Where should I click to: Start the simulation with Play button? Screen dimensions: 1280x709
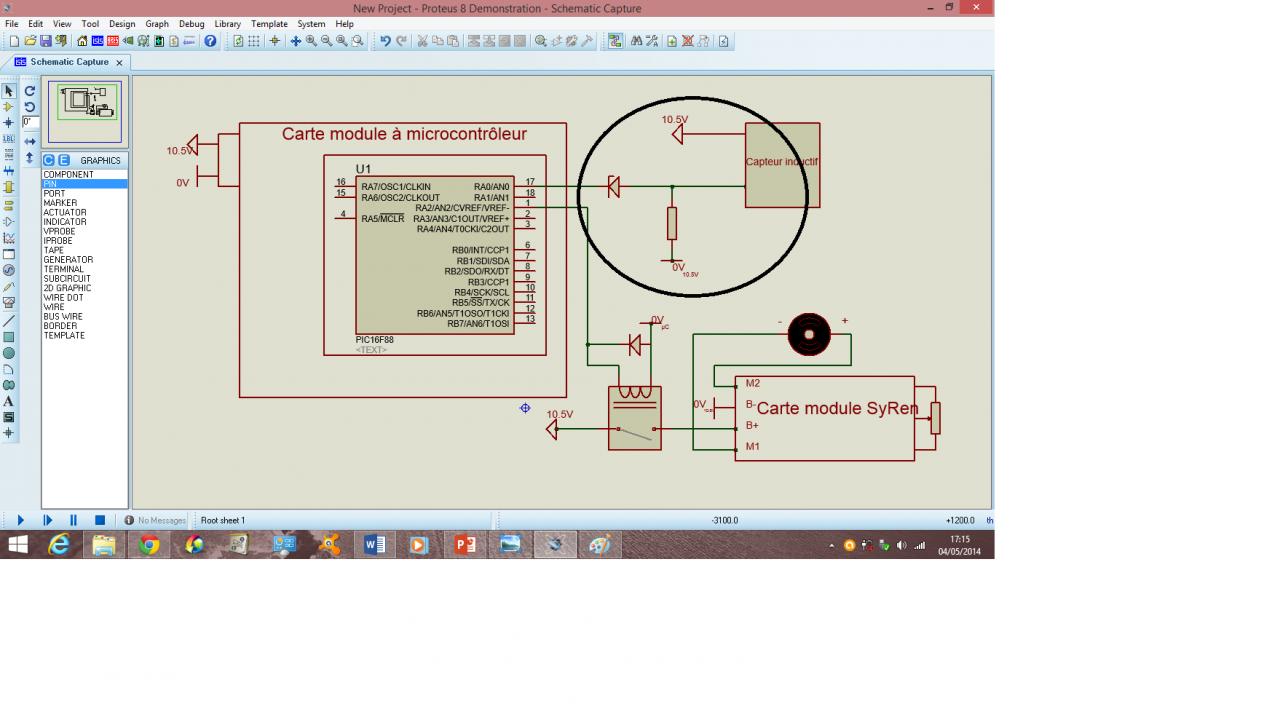pos(20,520)
